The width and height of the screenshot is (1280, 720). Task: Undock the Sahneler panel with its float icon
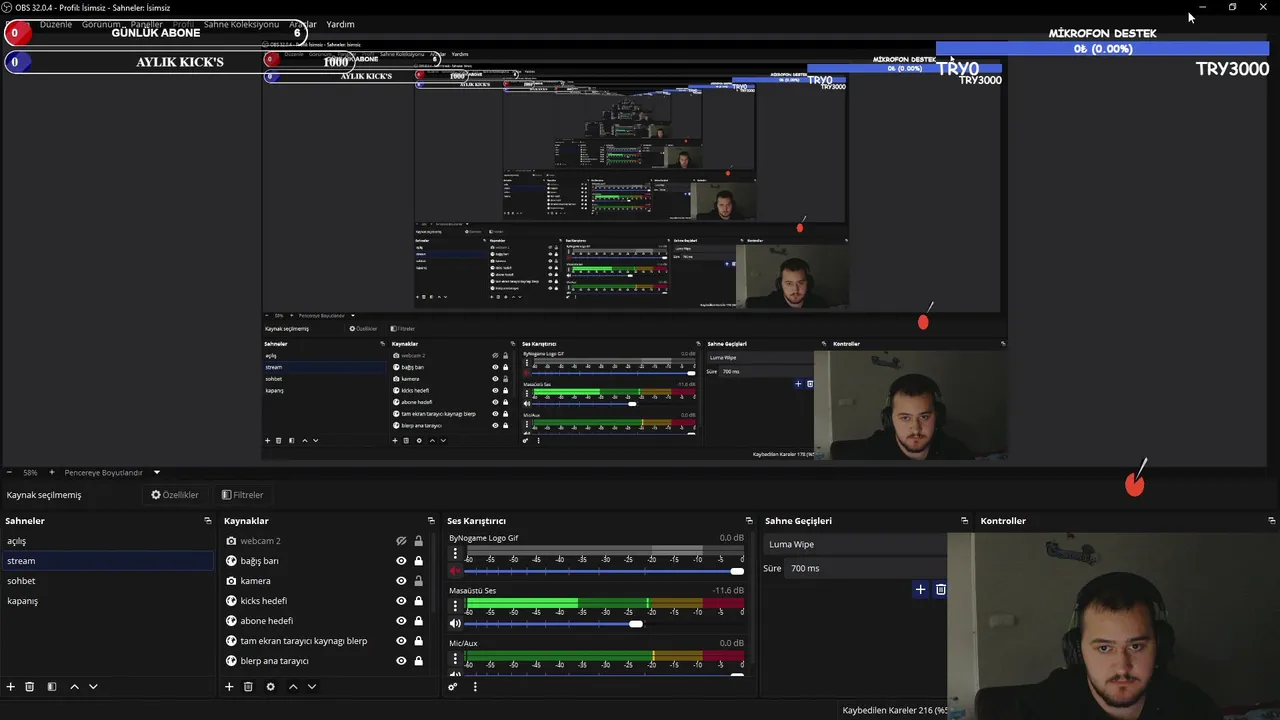(208, 521)
